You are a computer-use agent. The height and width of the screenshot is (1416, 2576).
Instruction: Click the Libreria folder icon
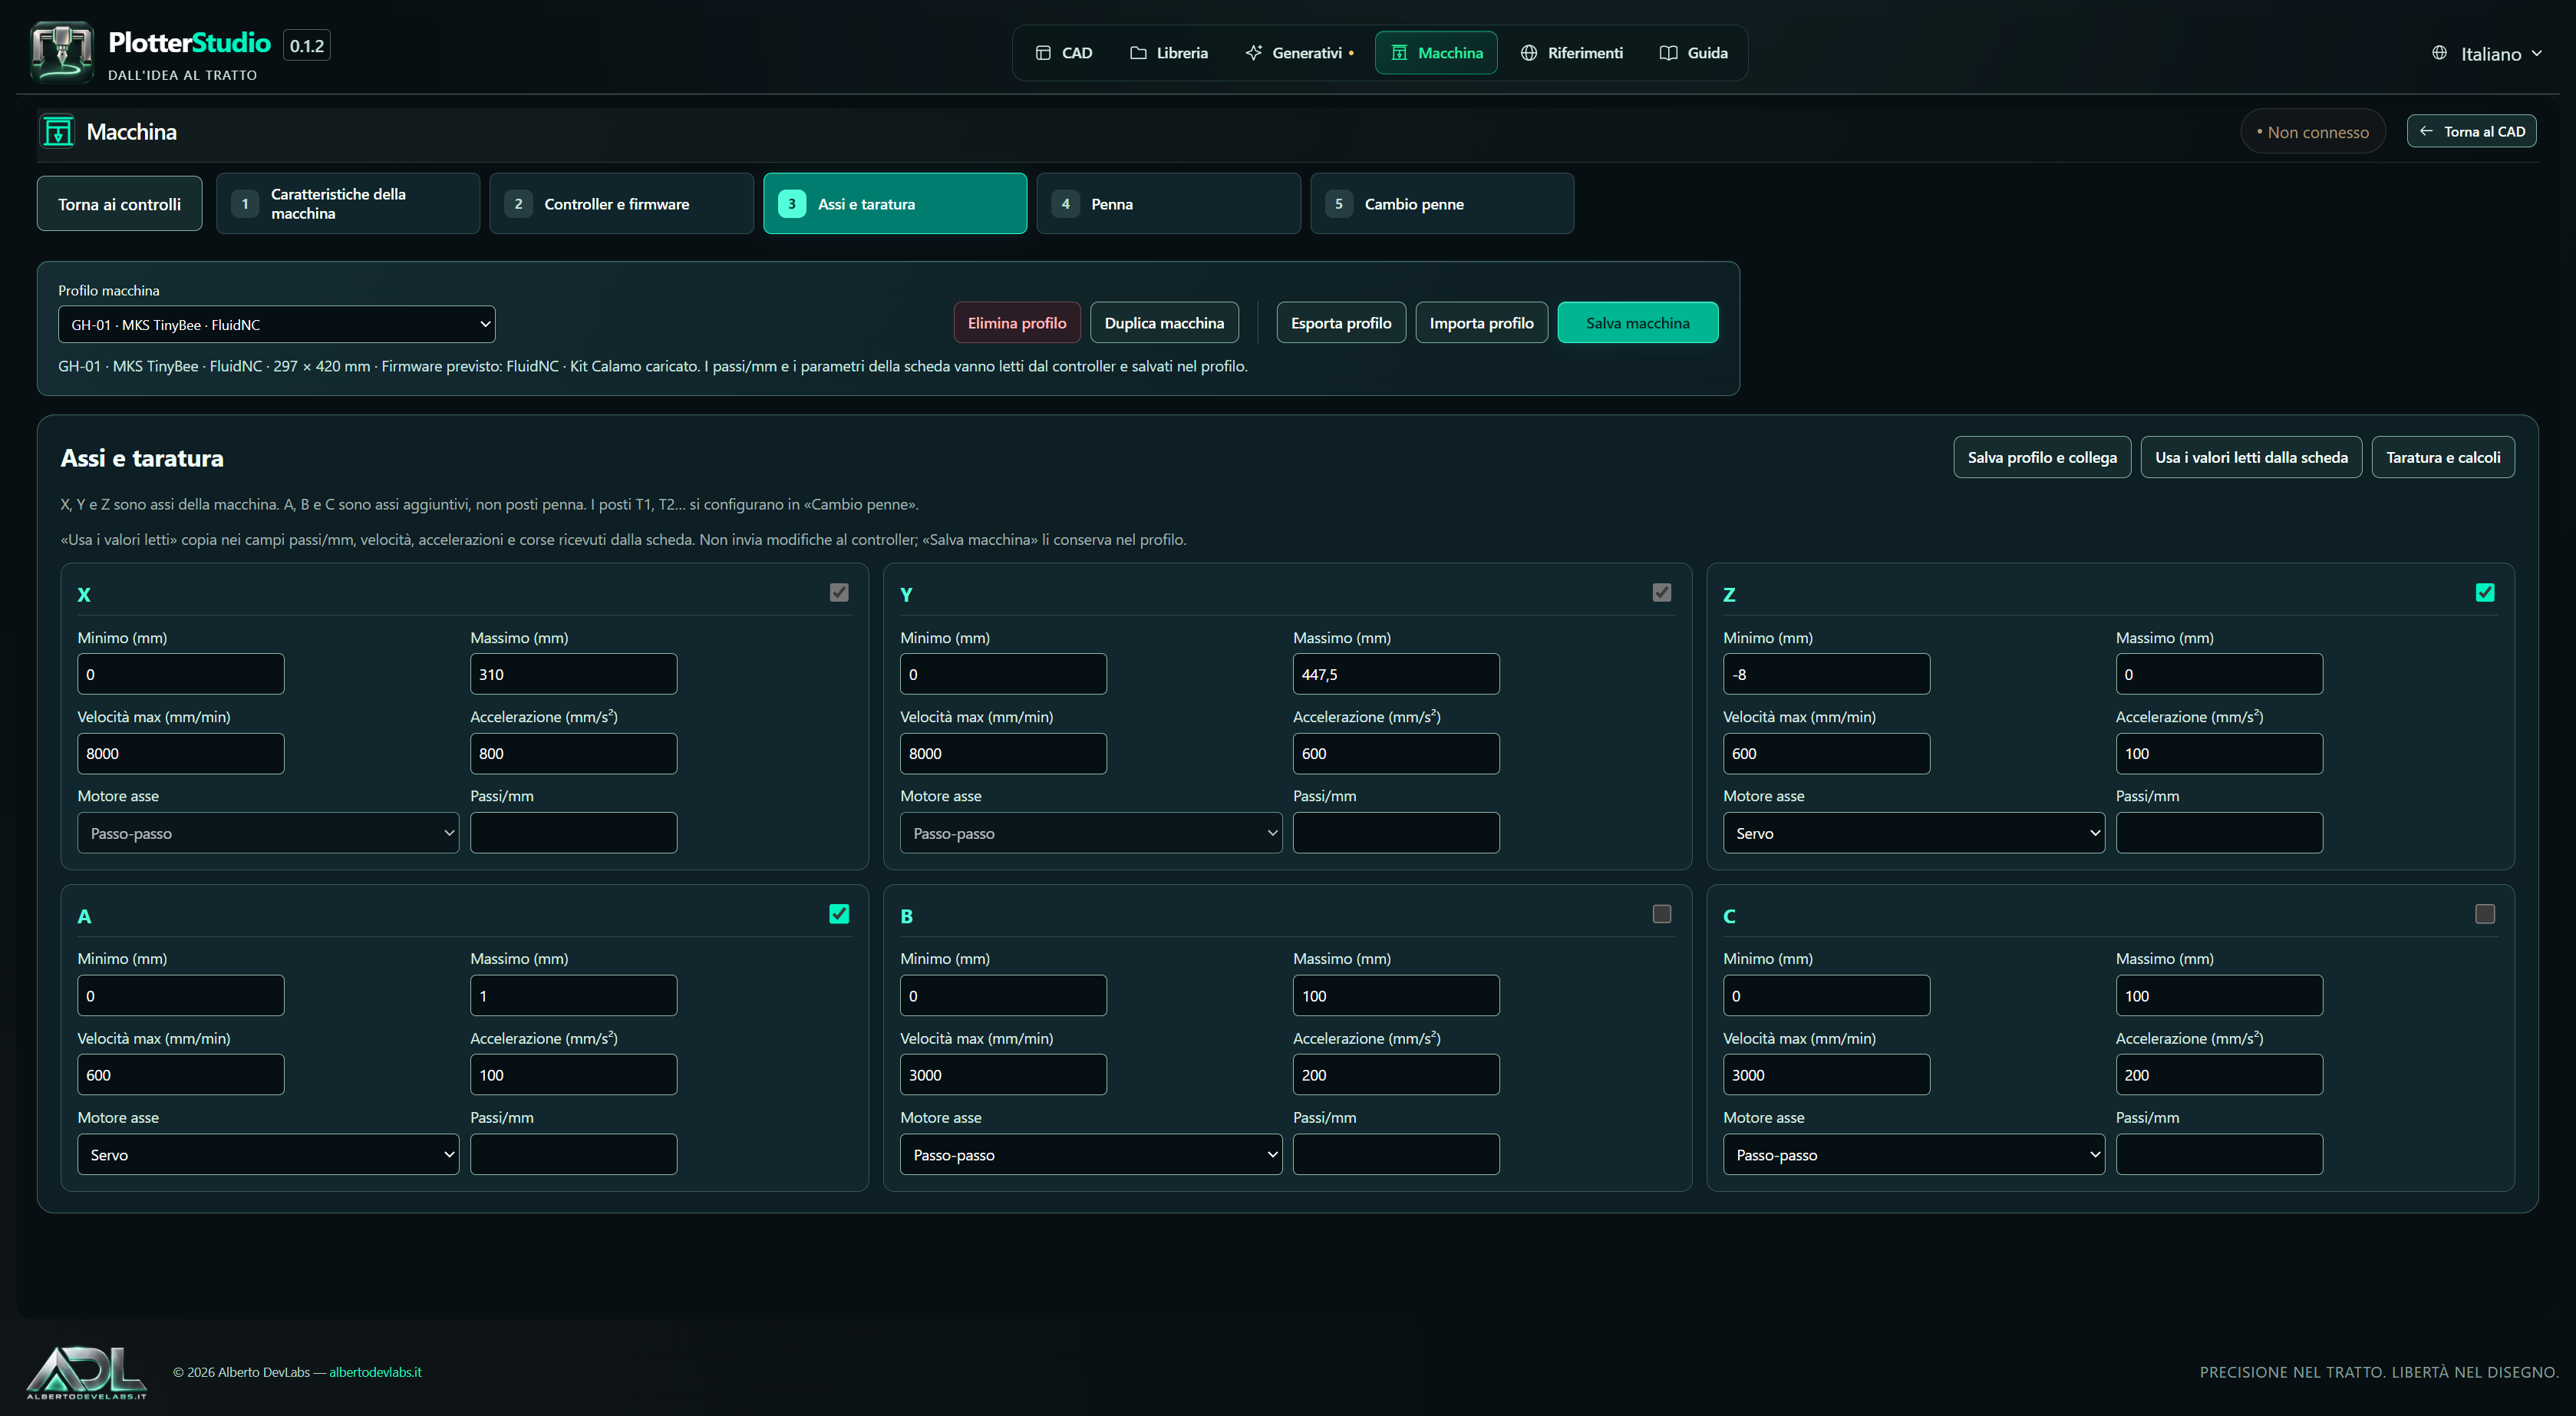point(1138,53)
